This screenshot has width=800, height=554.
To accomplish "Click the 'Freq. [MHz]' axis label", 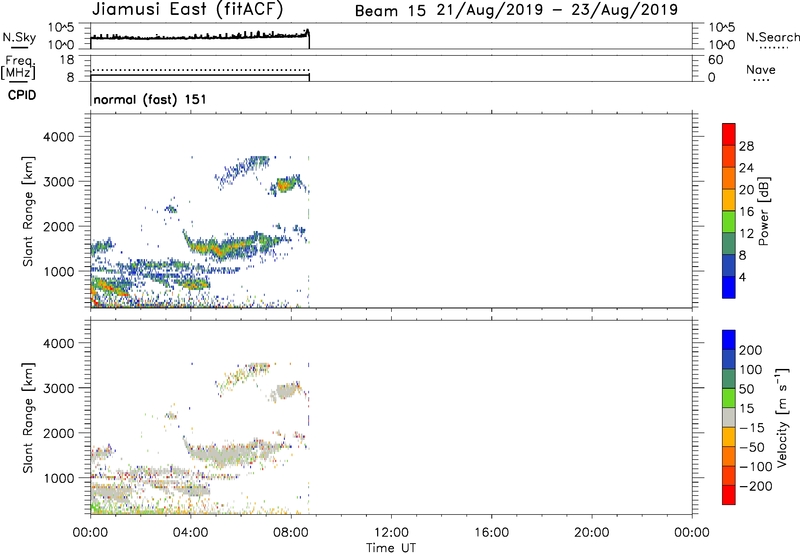I will (18, 67).
